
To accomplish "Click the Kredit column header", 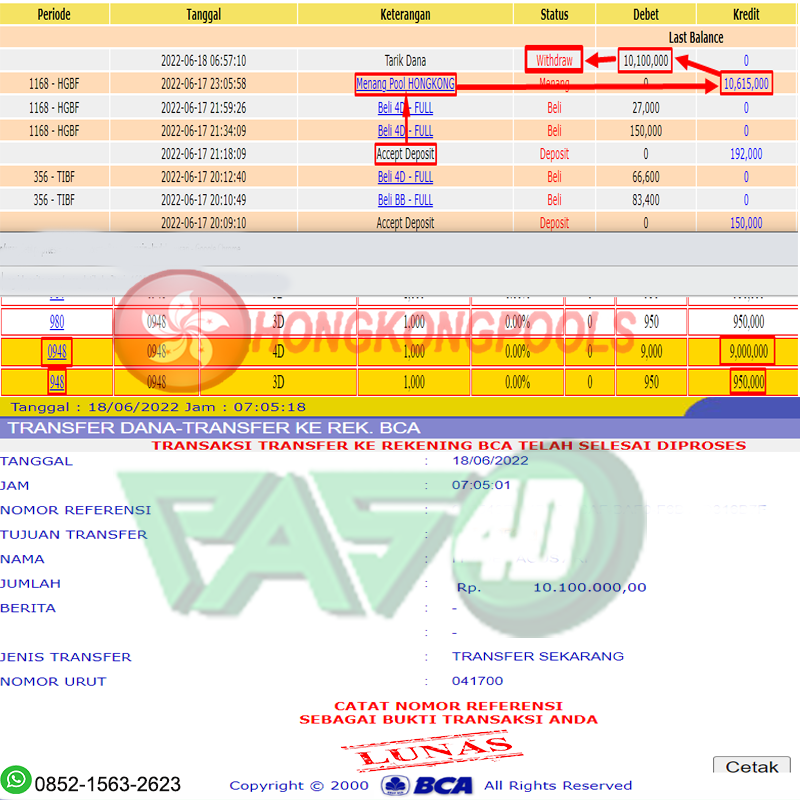I will [x=746, y=14].
